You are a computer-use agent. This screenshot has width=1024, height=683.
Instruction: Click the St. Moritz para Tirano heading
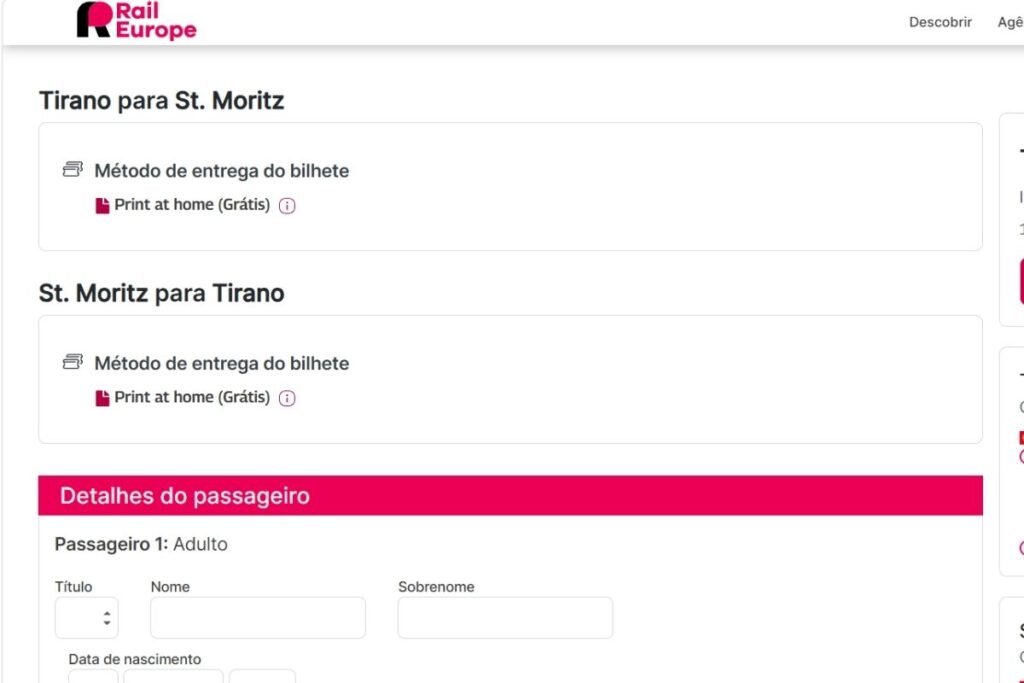point(162,293)
